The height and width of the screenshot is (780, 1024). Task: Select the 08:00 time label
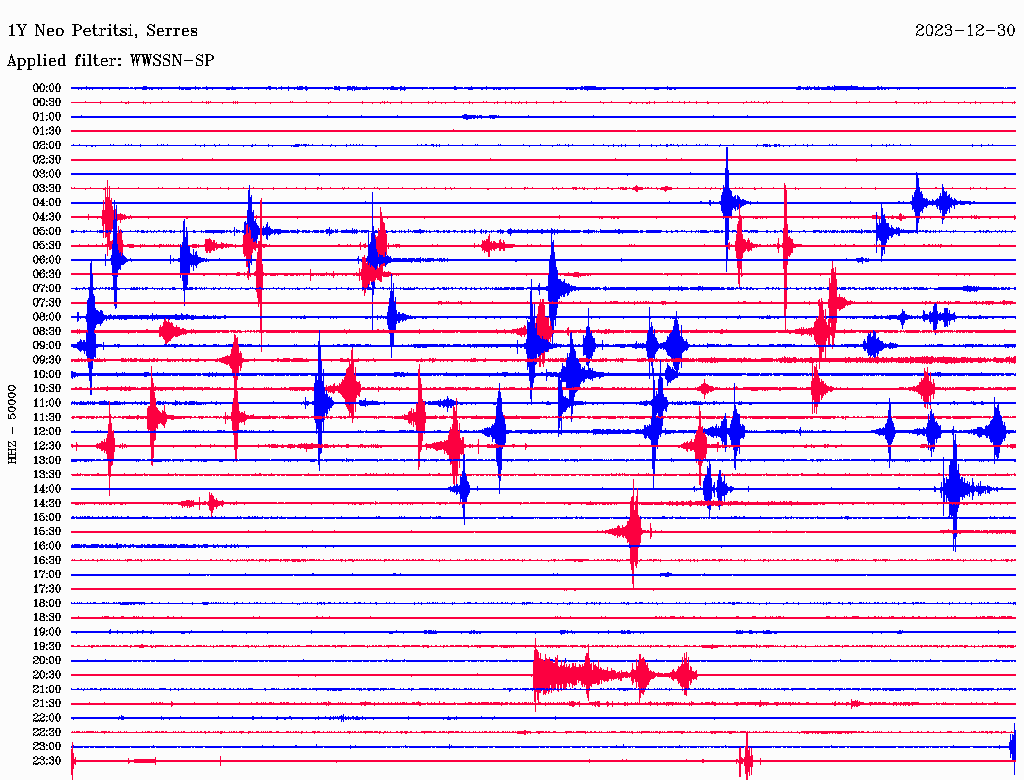(47, 317)
